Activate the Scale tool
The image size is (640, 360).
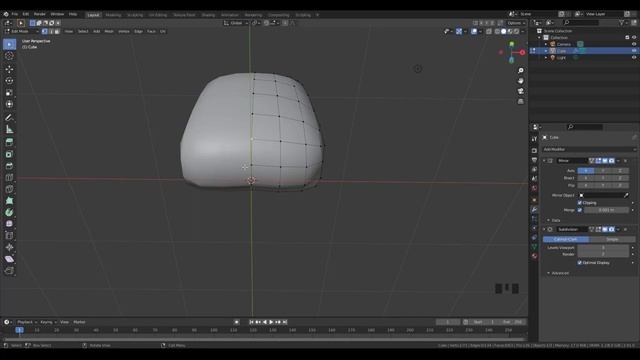click(x=9, y=93)
